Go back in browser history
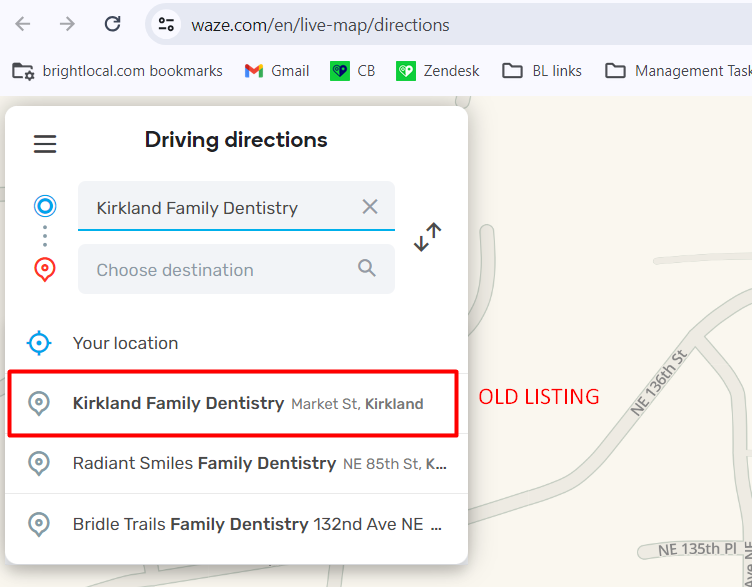 click(23, 23)
